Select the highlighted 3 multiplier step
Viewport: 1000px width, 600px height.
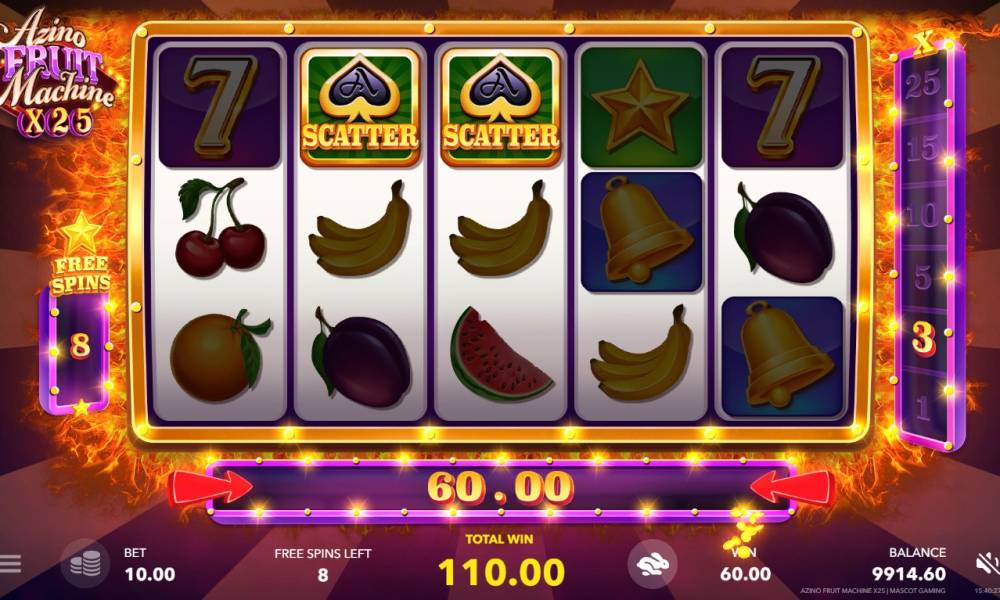(x=923, y=338)
